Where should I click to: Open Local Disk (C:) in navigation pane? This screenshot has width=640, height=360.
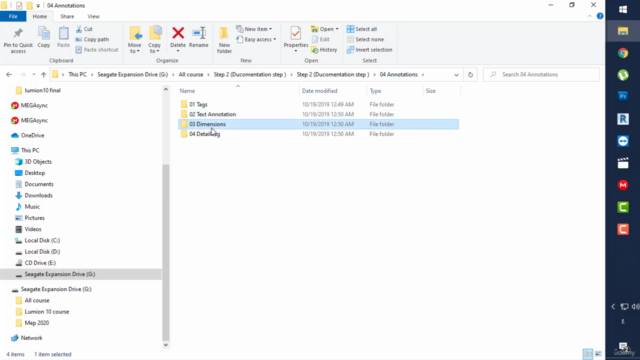[42, 240]
